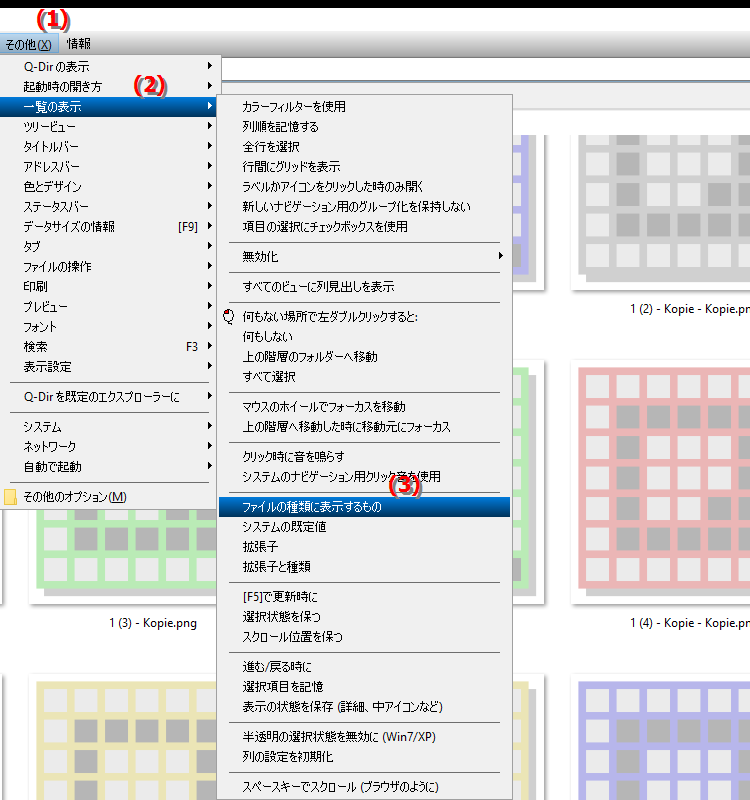Expand the 無効化 submenu
Viewport: 750px width, 800px height.
364,257
